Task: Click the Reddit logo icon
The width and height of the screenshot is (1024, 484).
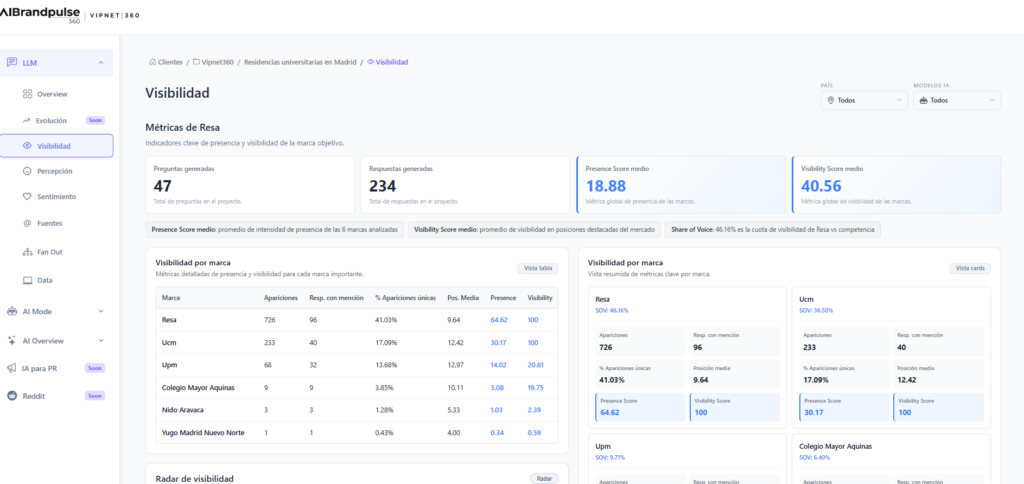Action: click(12, 396)
